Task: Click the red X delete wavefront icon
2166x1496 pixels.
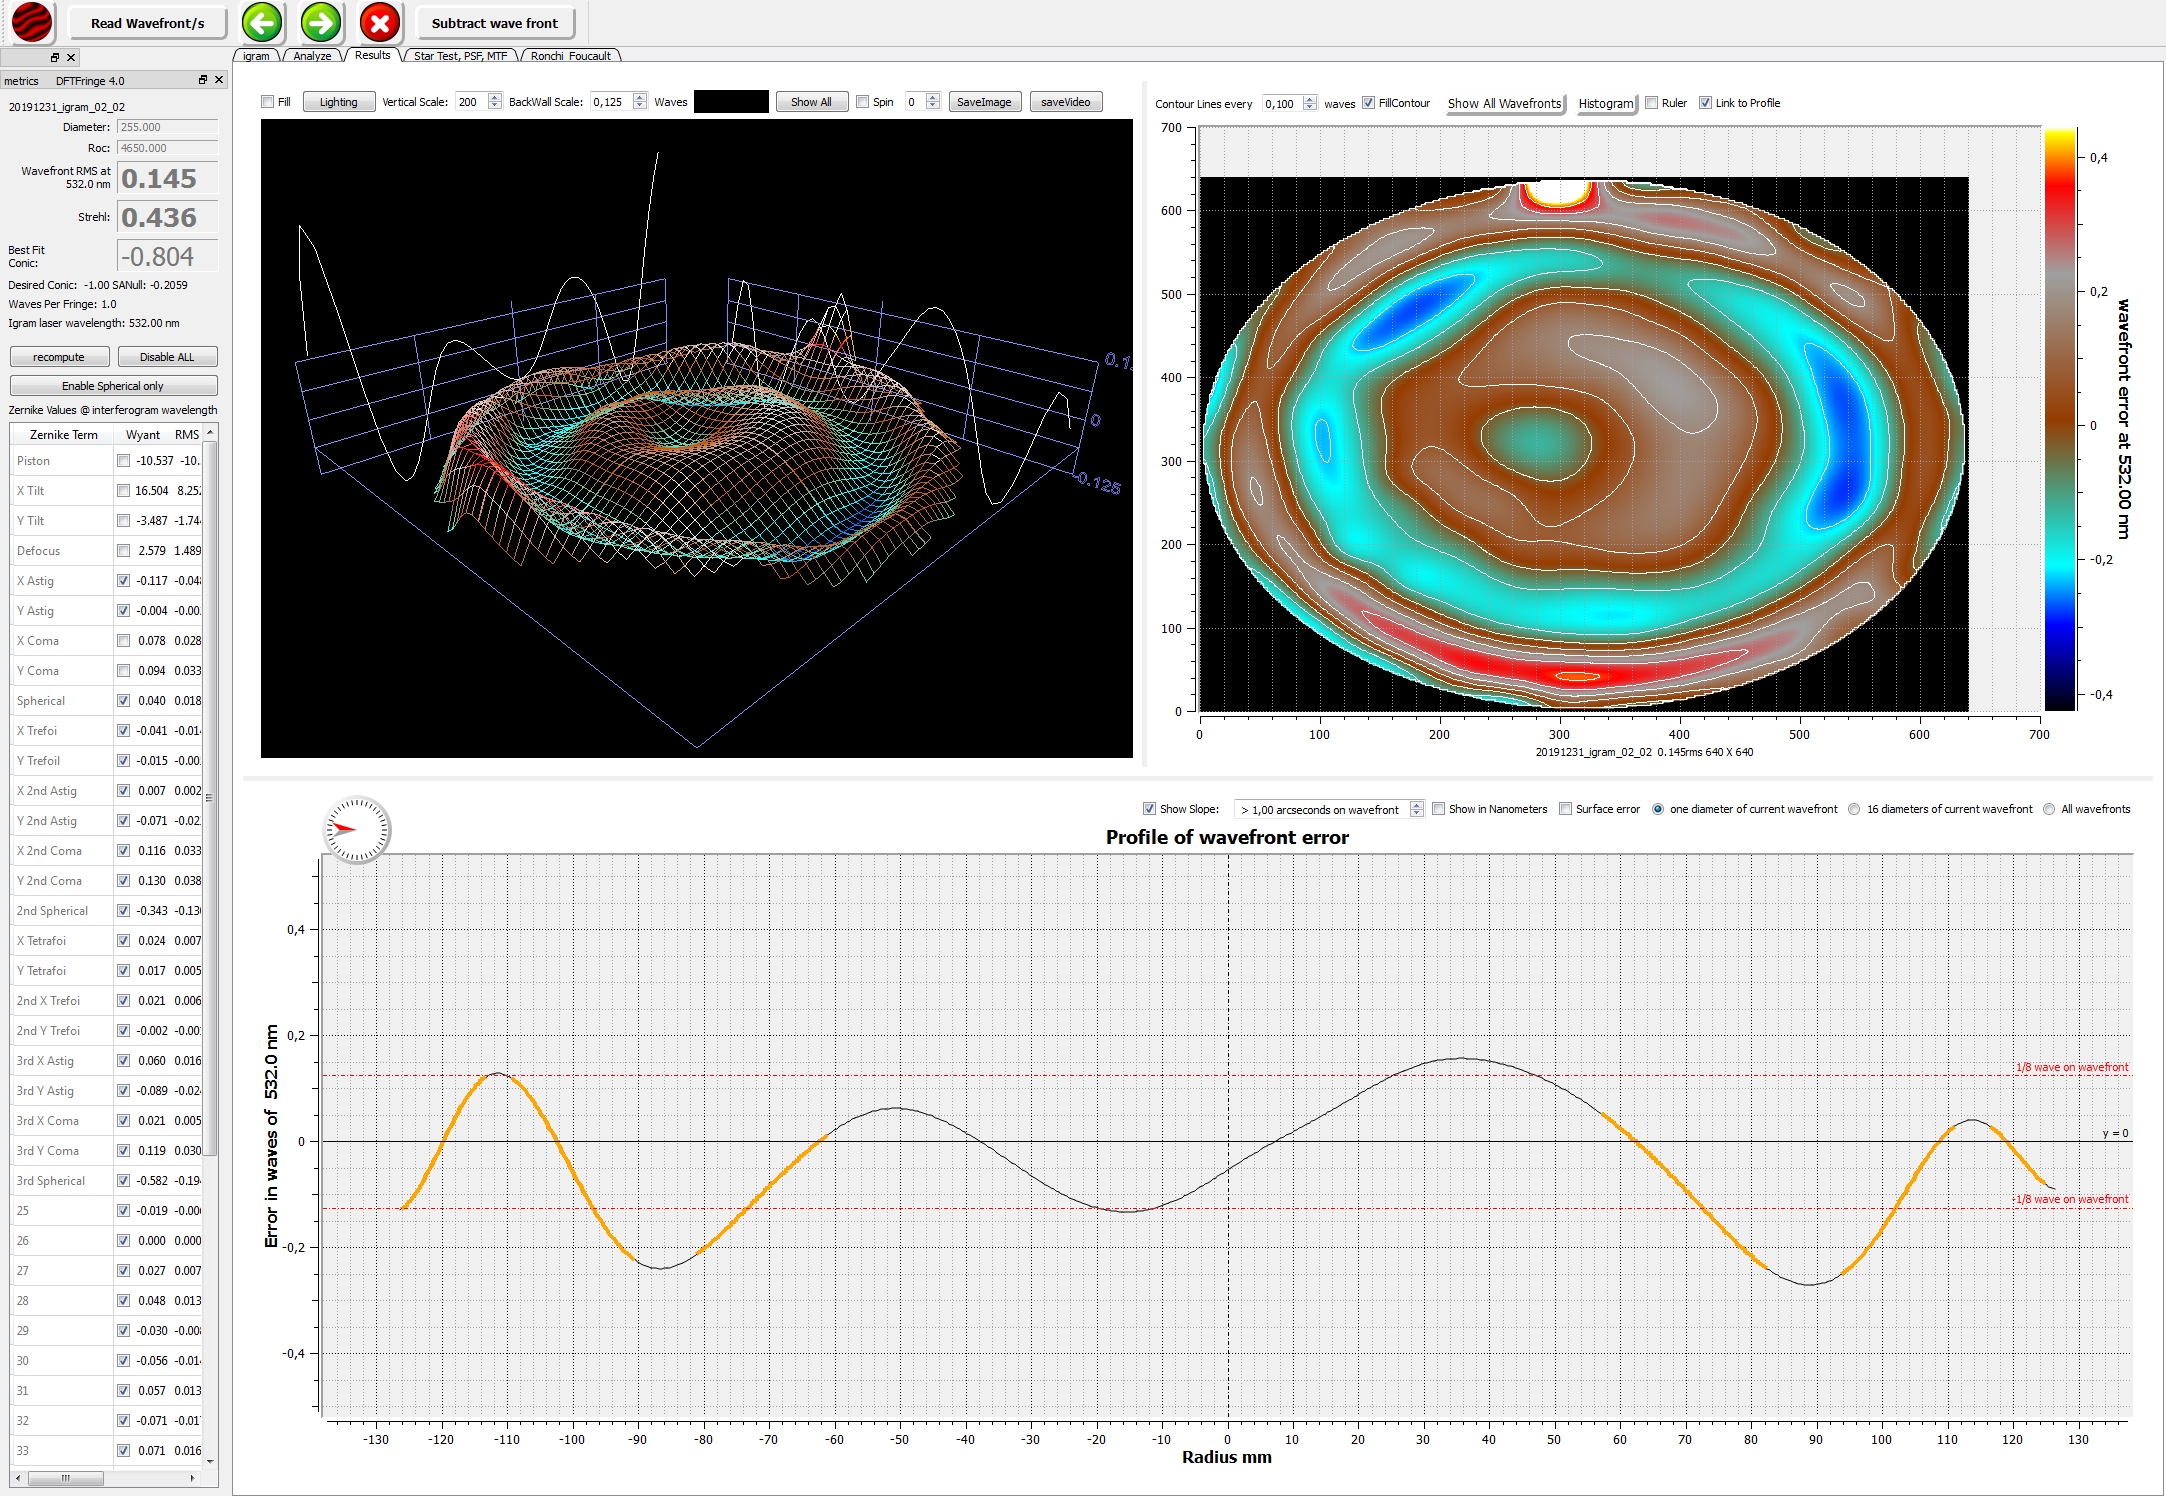Action: pos(380,22)
